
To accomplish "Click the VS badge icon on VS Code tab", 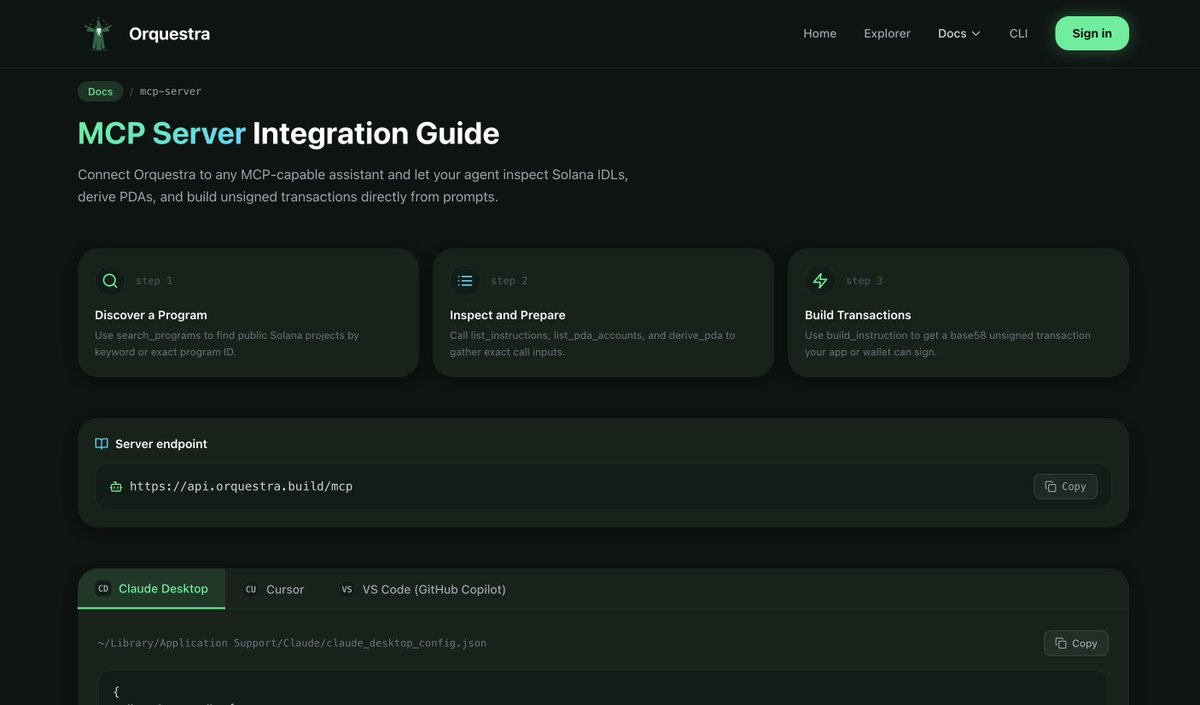I will click(347, 590).
